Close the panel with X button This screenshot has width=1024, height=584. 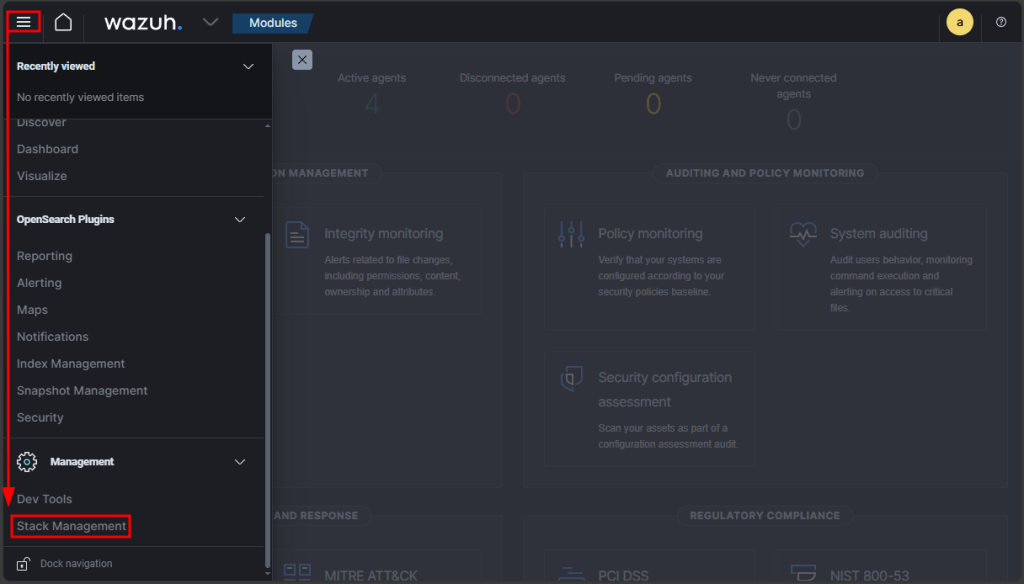pyautogui.click(x=302, y=60)
